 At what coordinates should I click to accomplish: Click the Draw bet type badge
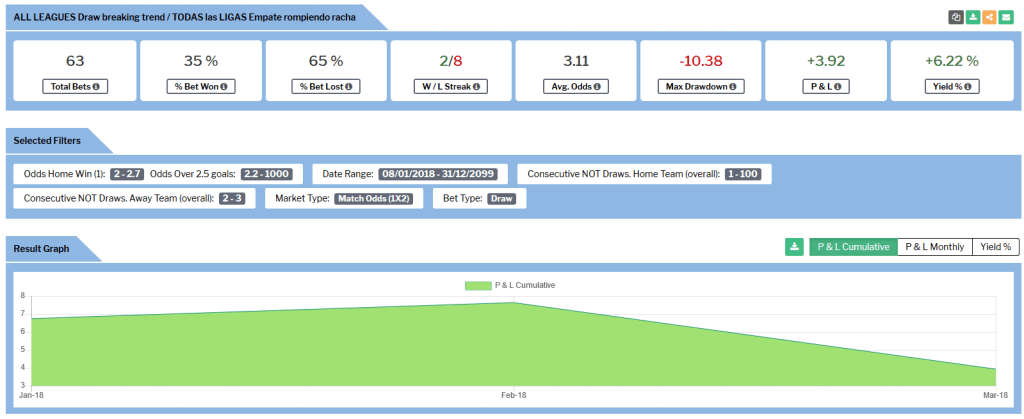502,198
